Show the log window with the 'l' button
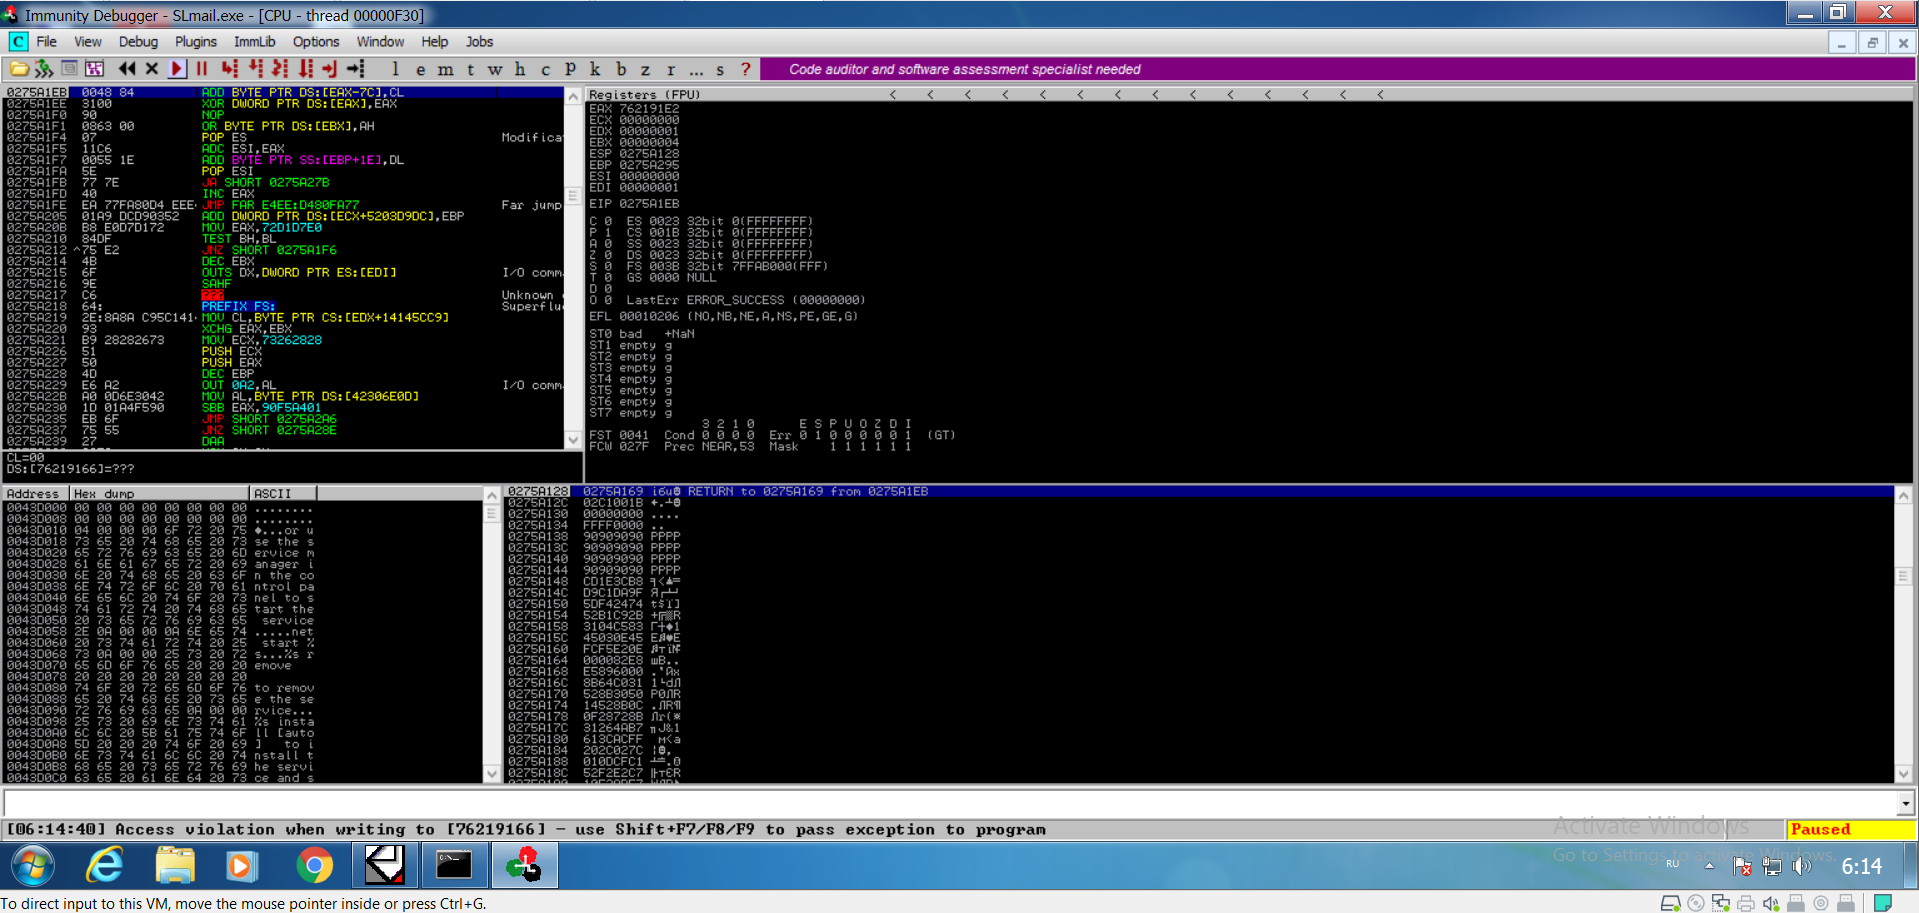This screenshot has width=1919, height=913. (x=396, y=69)
